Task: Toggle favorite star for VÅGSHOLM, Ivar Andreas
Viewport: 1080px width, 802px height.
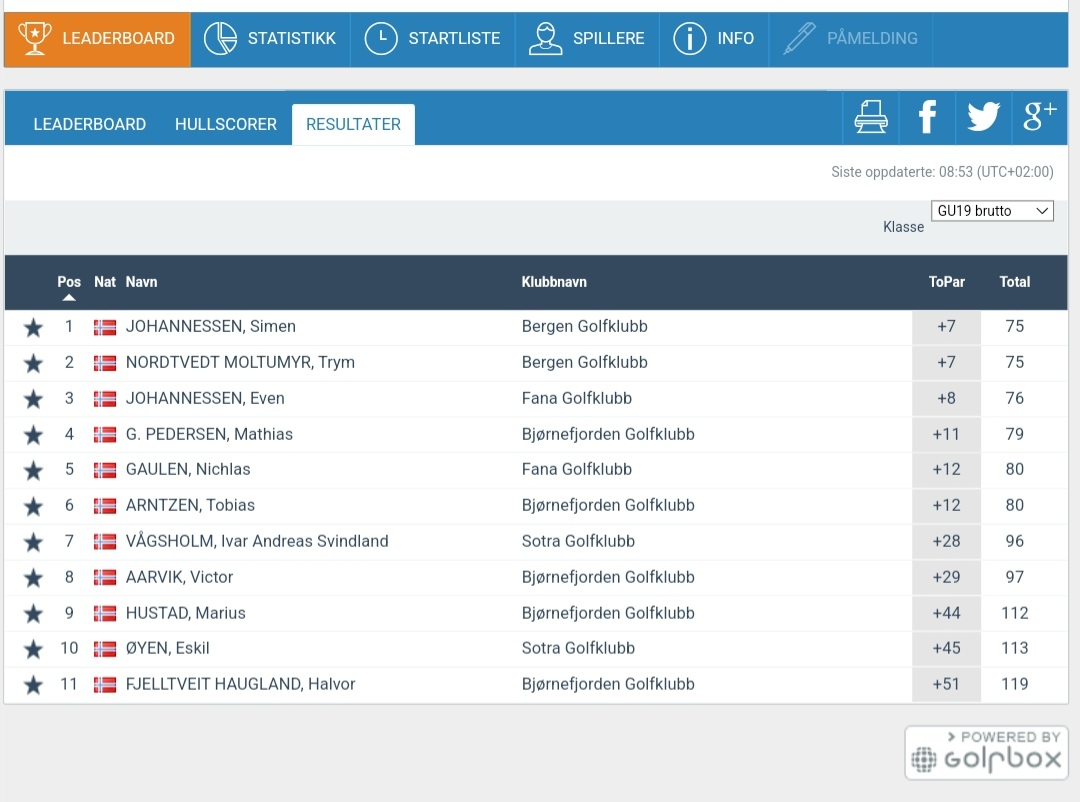Action: point(33,542)
